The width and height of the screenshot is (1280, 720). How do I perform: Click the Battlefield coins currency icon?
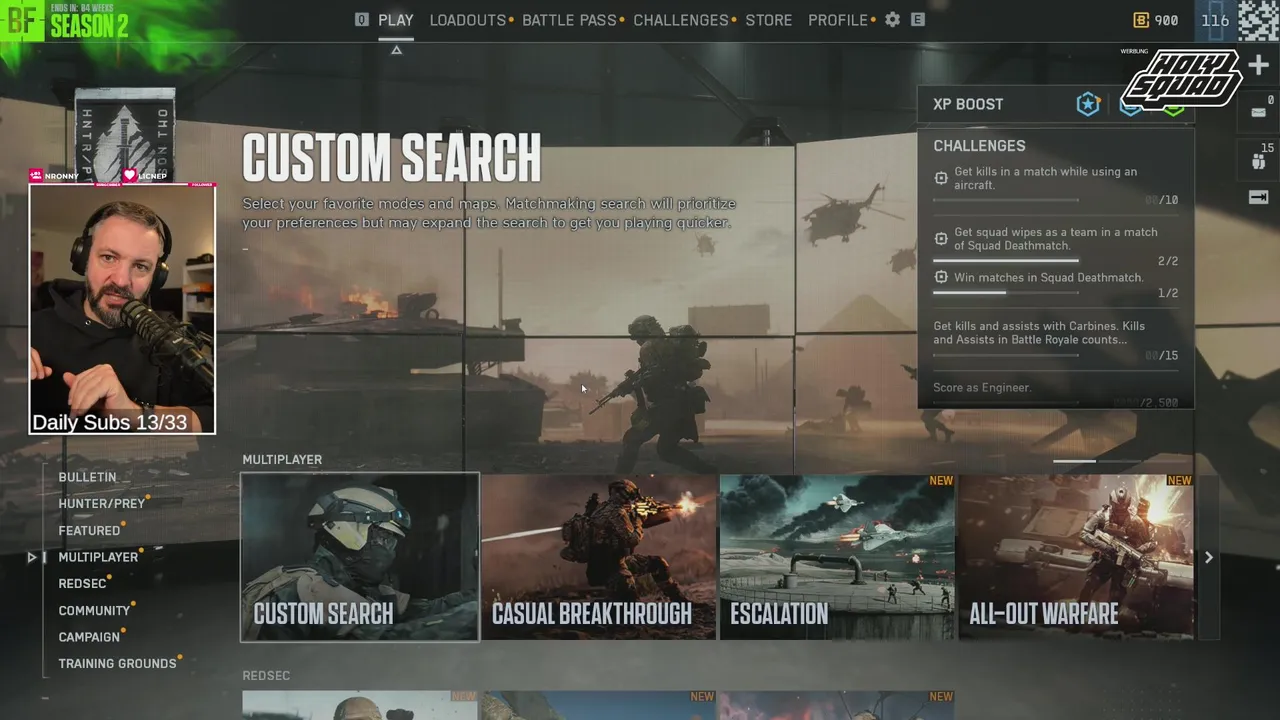pos(1141,20)
